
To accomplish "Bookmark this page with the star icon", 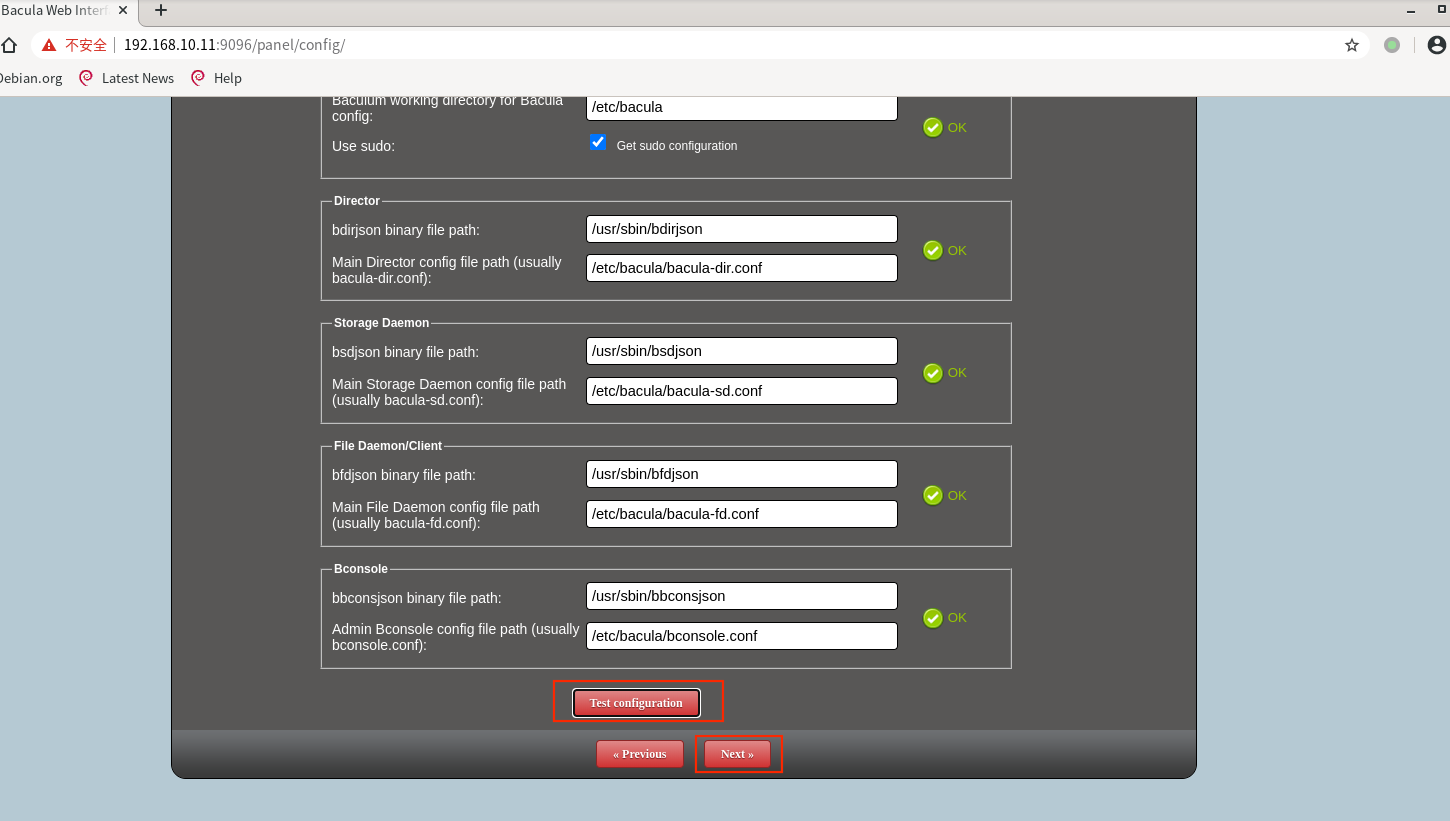I will tap(1352, 45).
